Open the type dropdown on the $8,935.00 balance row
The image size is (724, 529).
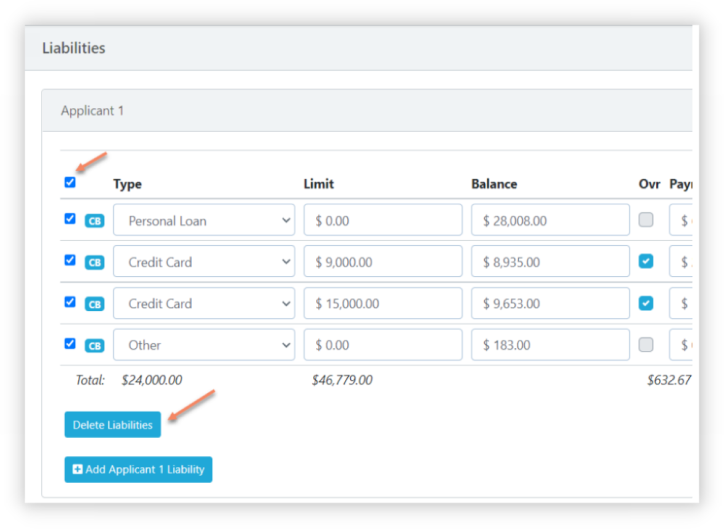pos(204,262)
